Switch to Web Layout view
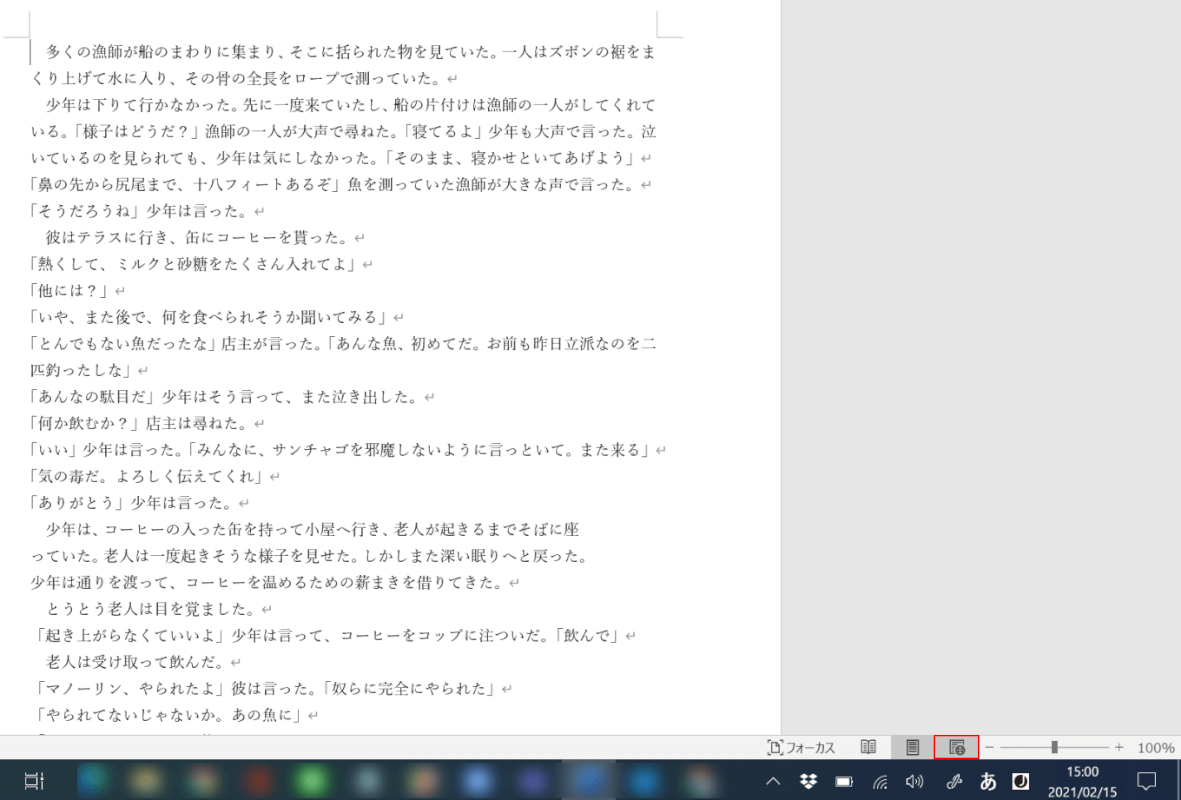This screenshot has width=1181, height=800. click(x=956, y=747)
